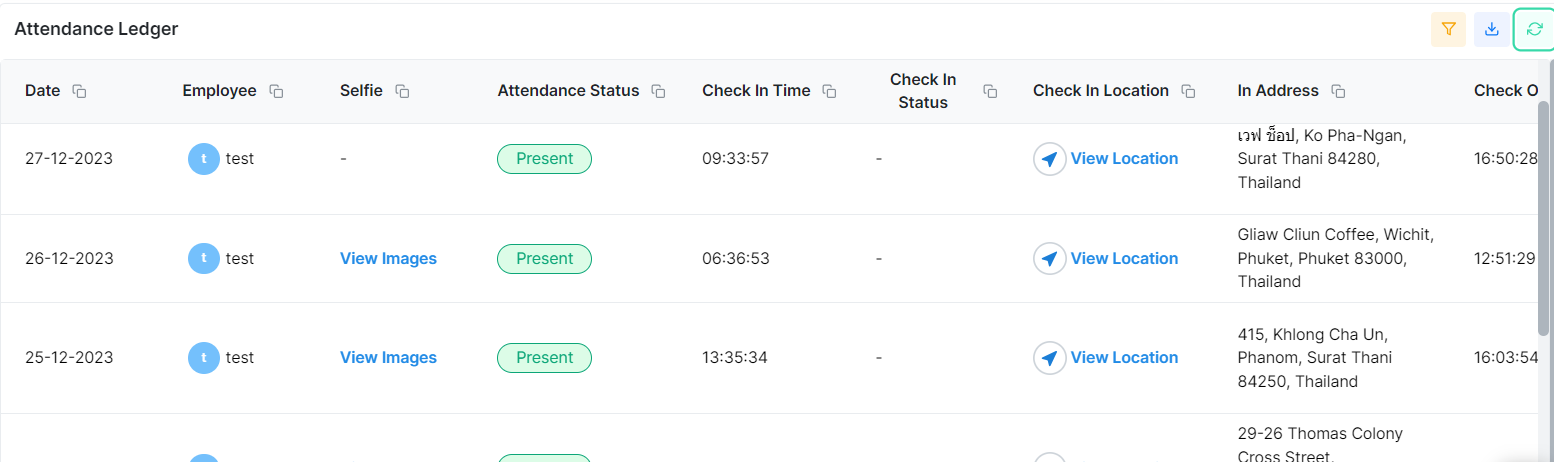Refresh the attendance ledger table
This screenshot has height=462, width=1554.
click(x=1534, y=30)
